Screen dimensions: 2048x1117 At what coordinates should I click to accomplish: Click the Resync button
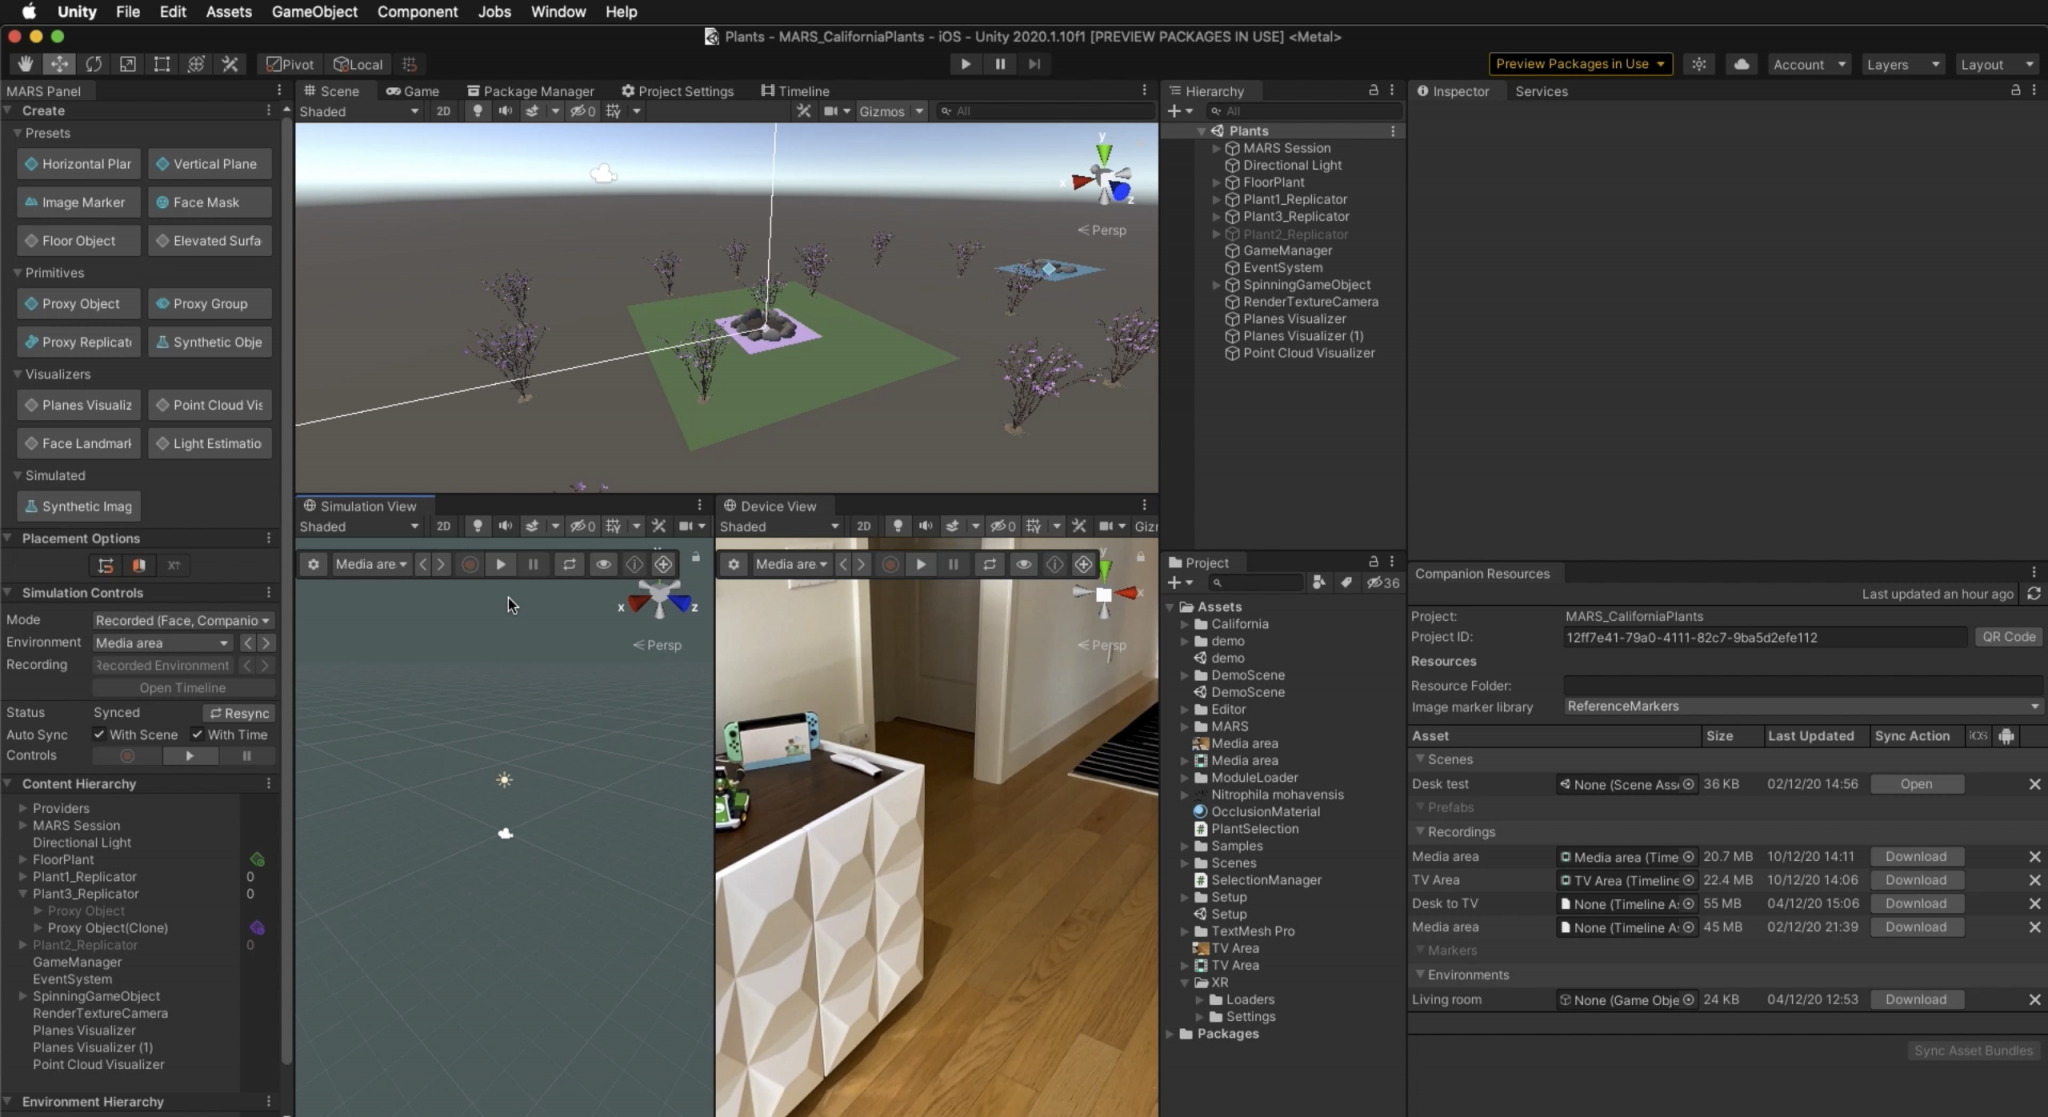(239, 713)
